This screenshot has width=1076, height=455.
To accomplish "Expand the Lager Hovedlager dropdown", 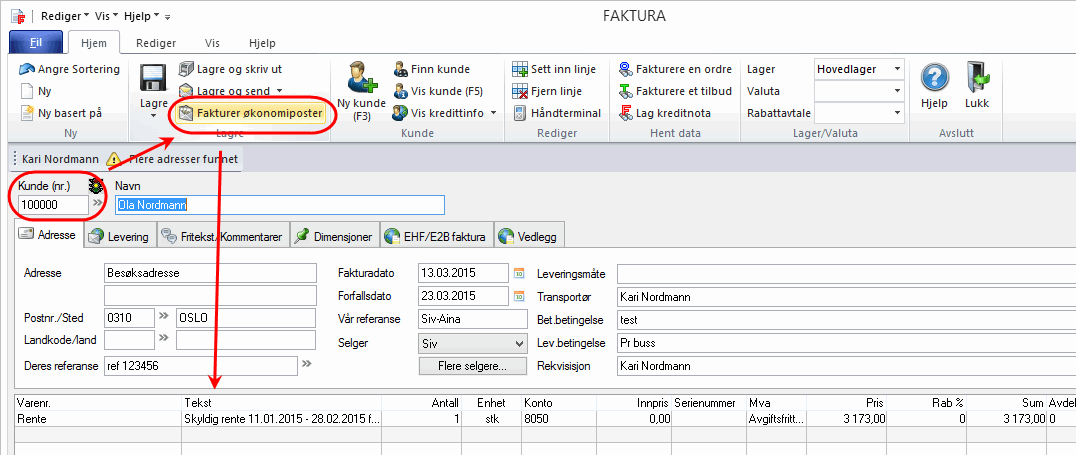I will [x=897, y=69].
